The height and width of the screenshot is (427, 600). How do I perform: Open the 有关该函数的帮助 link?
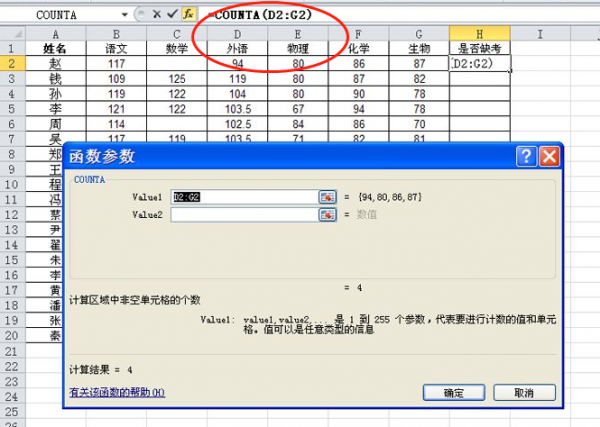point(117,393)
